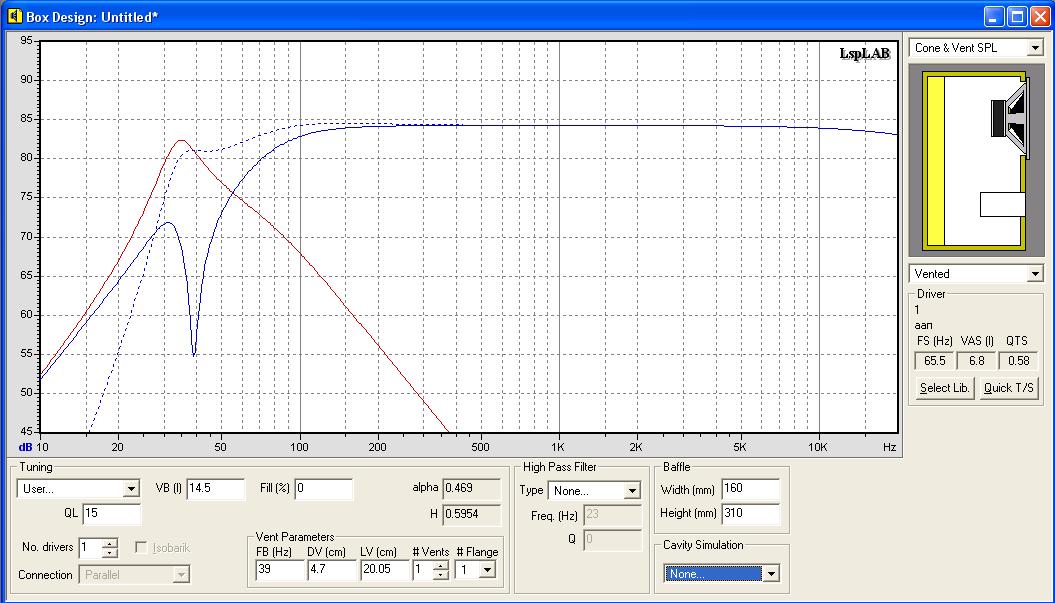The image size is (1055, 603).
Task: Click the VB (l) input field
Action: point(215,489)
